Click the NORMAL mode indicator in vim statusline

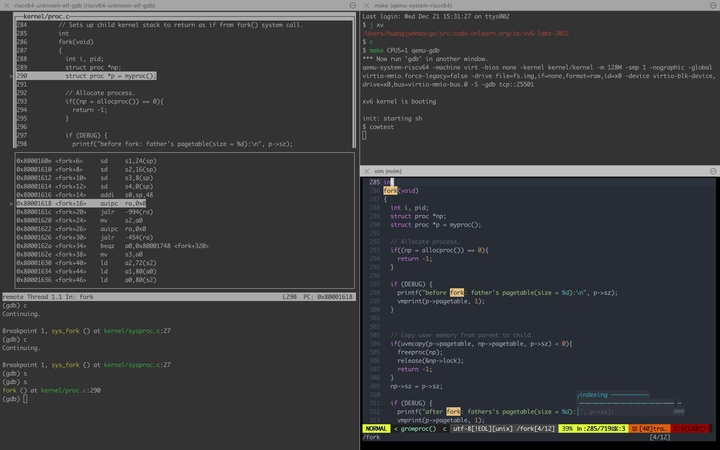point(377,428)
